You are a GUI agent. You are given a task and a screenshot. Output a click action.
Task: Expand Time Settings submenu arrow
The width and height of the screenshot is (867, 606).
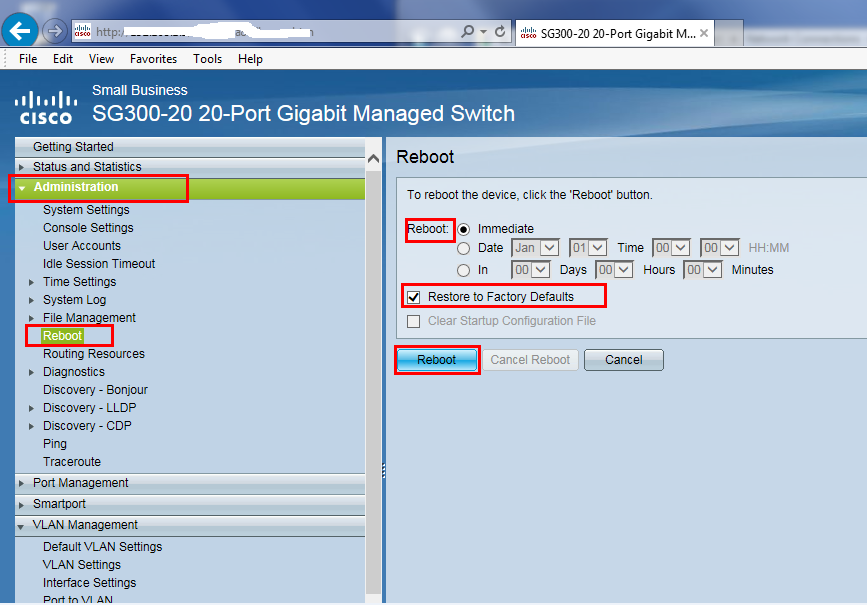pyautogui.click(x=32, y=282)
